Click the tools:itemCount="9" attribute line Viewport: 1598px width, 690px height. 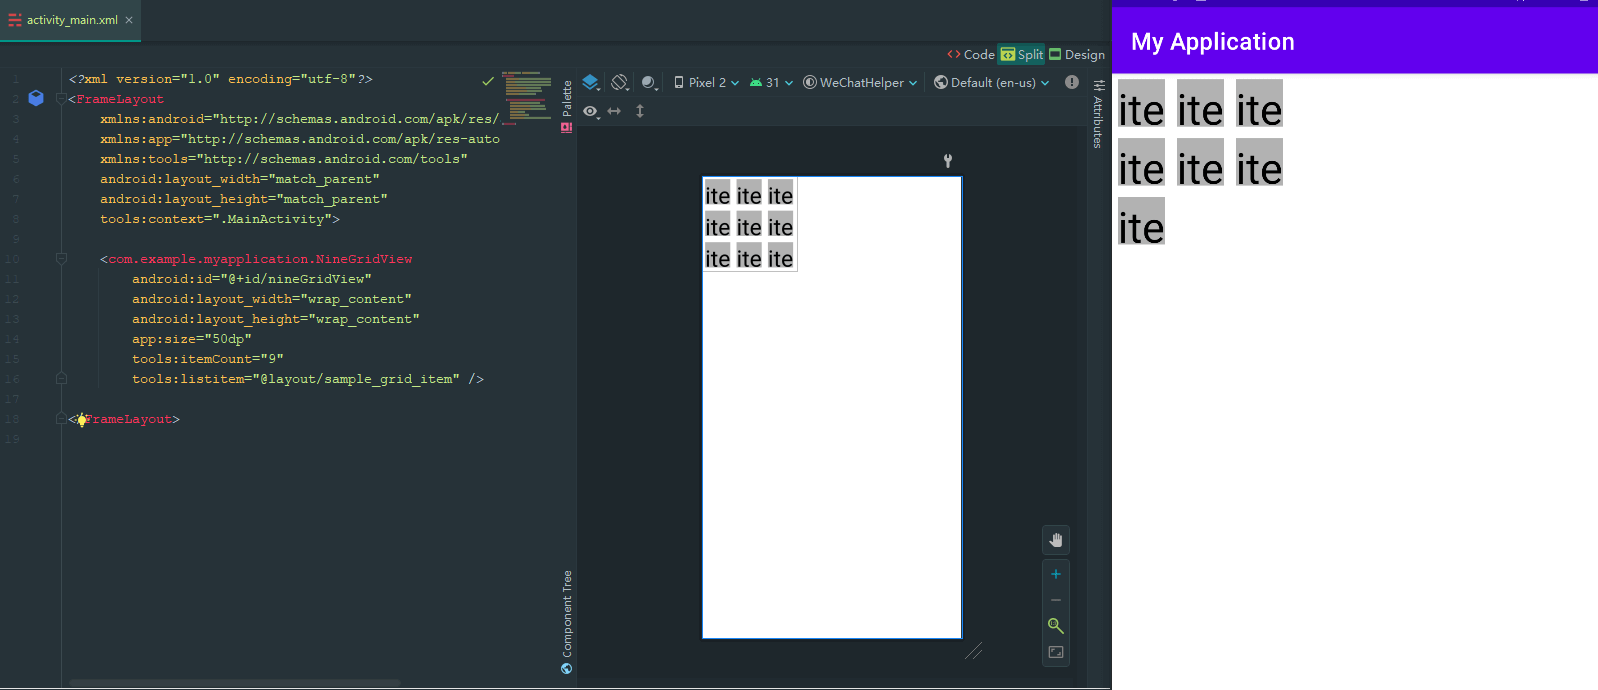[207, 359]
